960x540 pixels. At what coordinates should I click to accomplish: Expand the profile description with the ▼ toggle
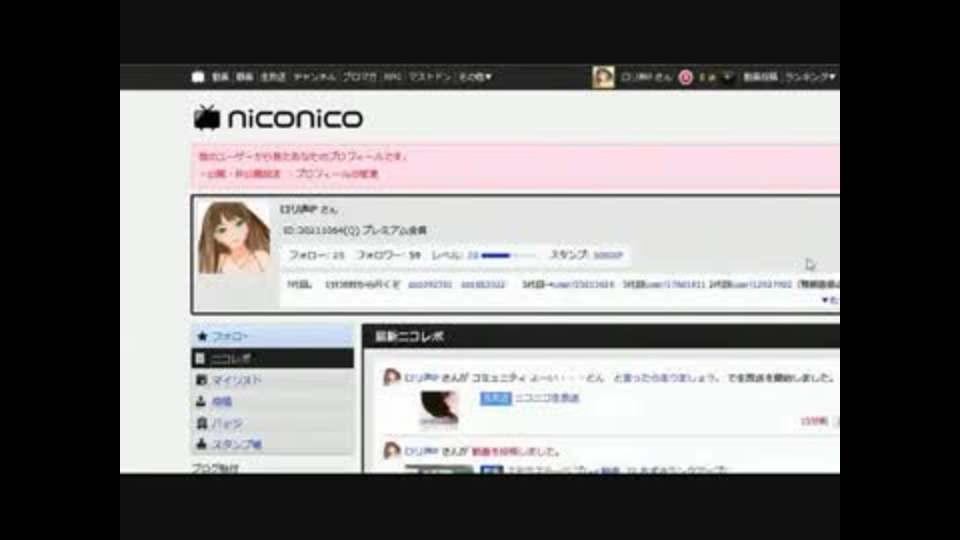pyautogui.click(x=830, y=300)
